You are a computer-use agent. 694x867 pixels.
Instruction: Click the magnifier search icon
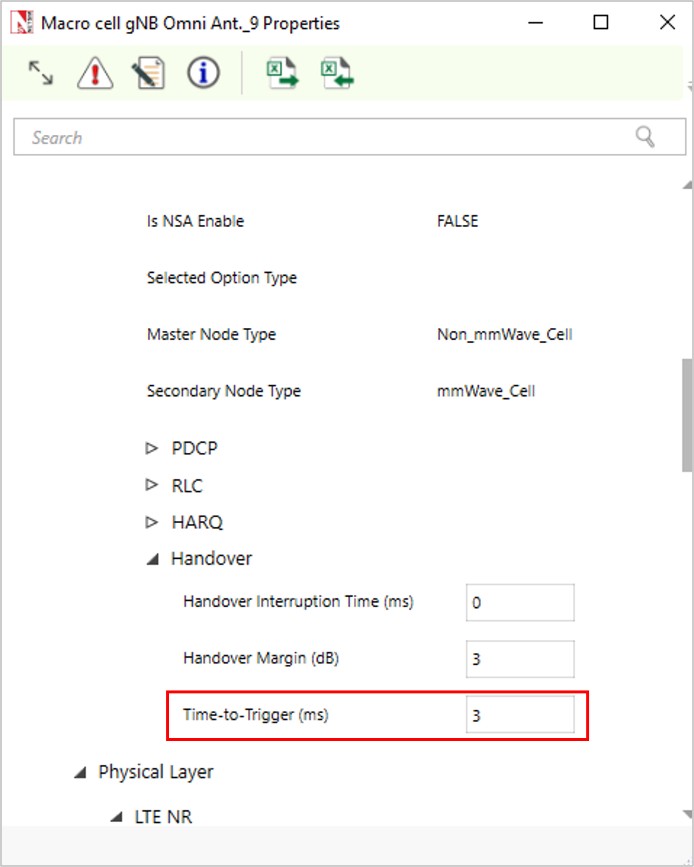646,137
